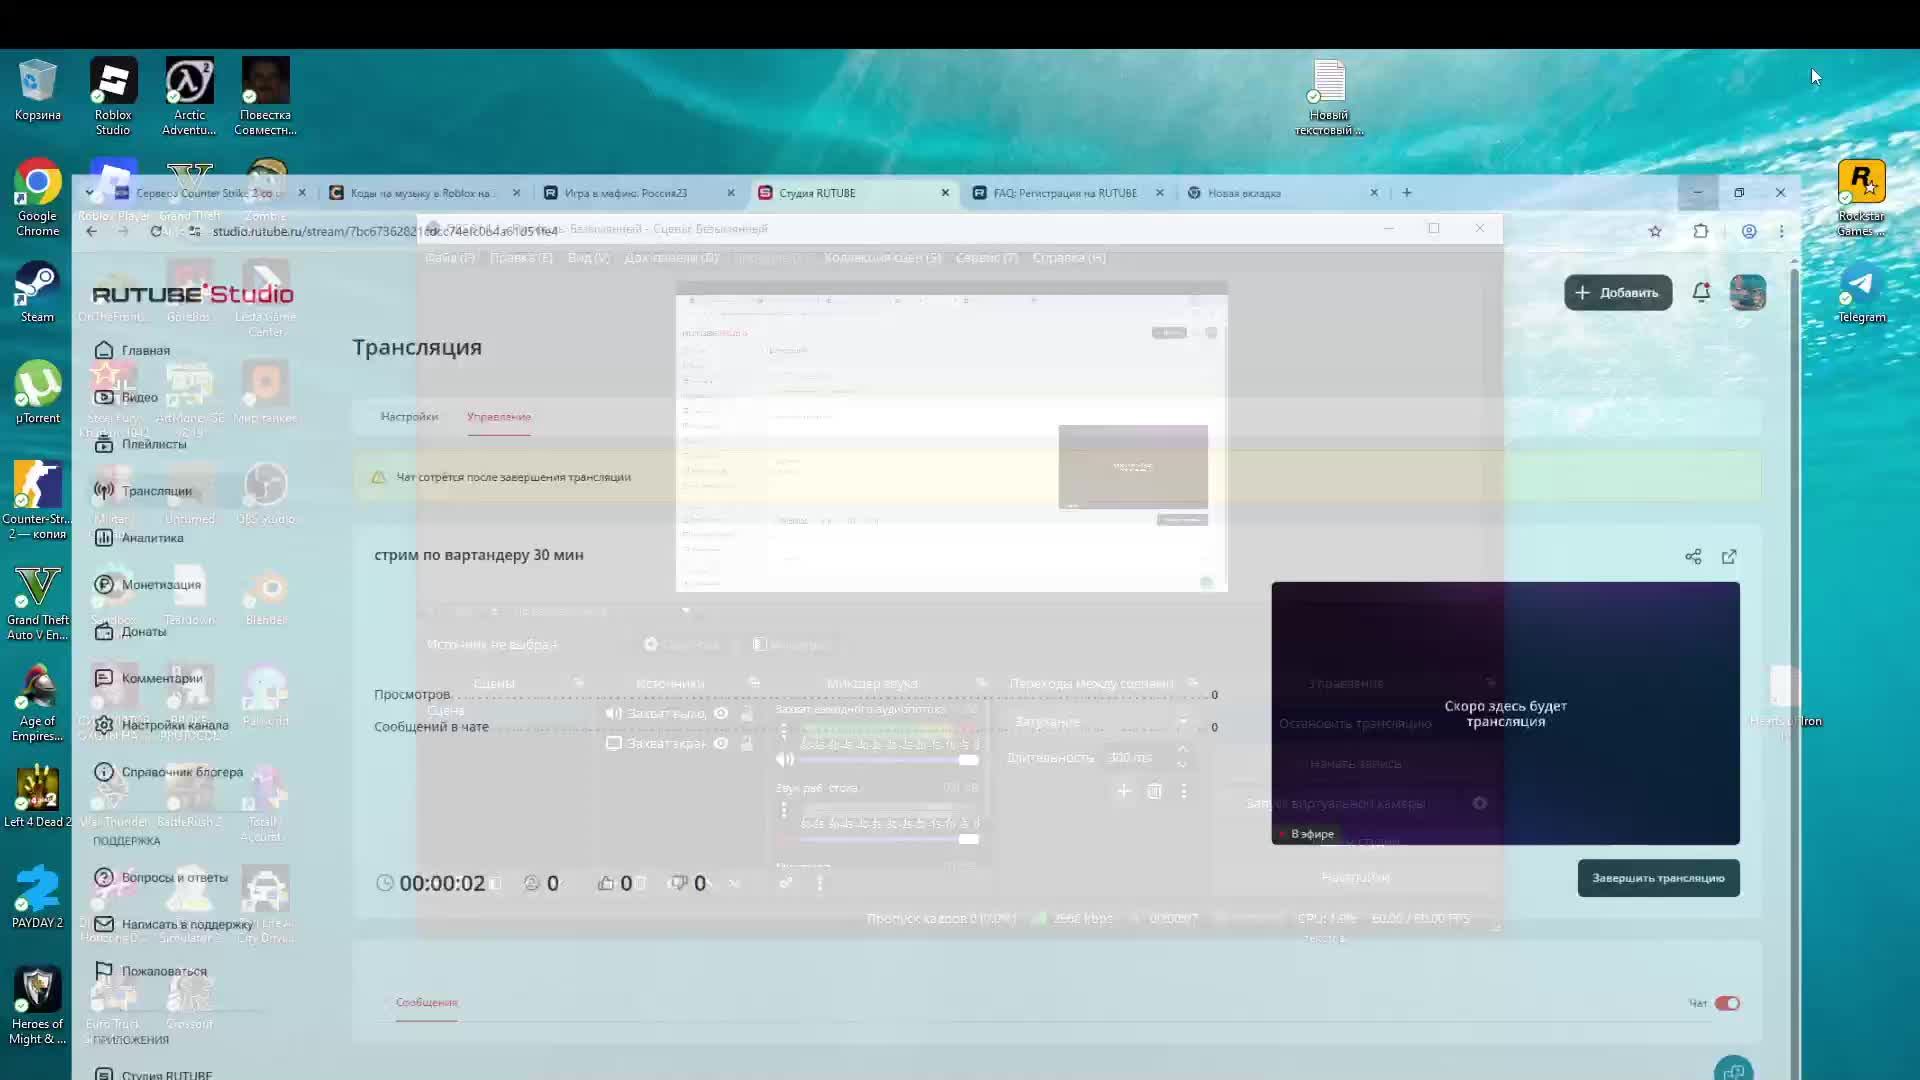Click the Chrome profile icon

(1749, 231)
